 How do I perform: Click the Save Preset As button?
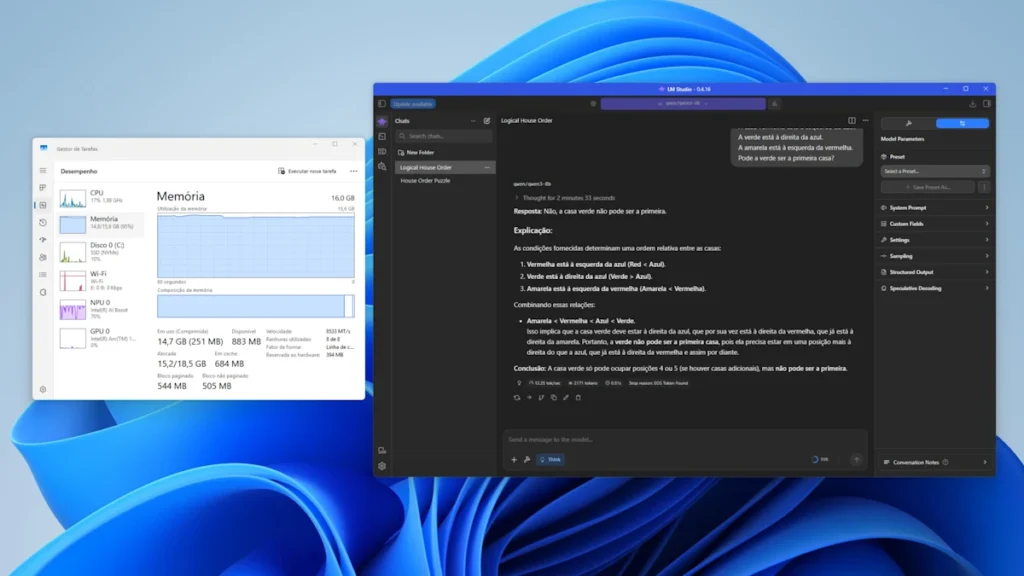[x=927, y=187]
